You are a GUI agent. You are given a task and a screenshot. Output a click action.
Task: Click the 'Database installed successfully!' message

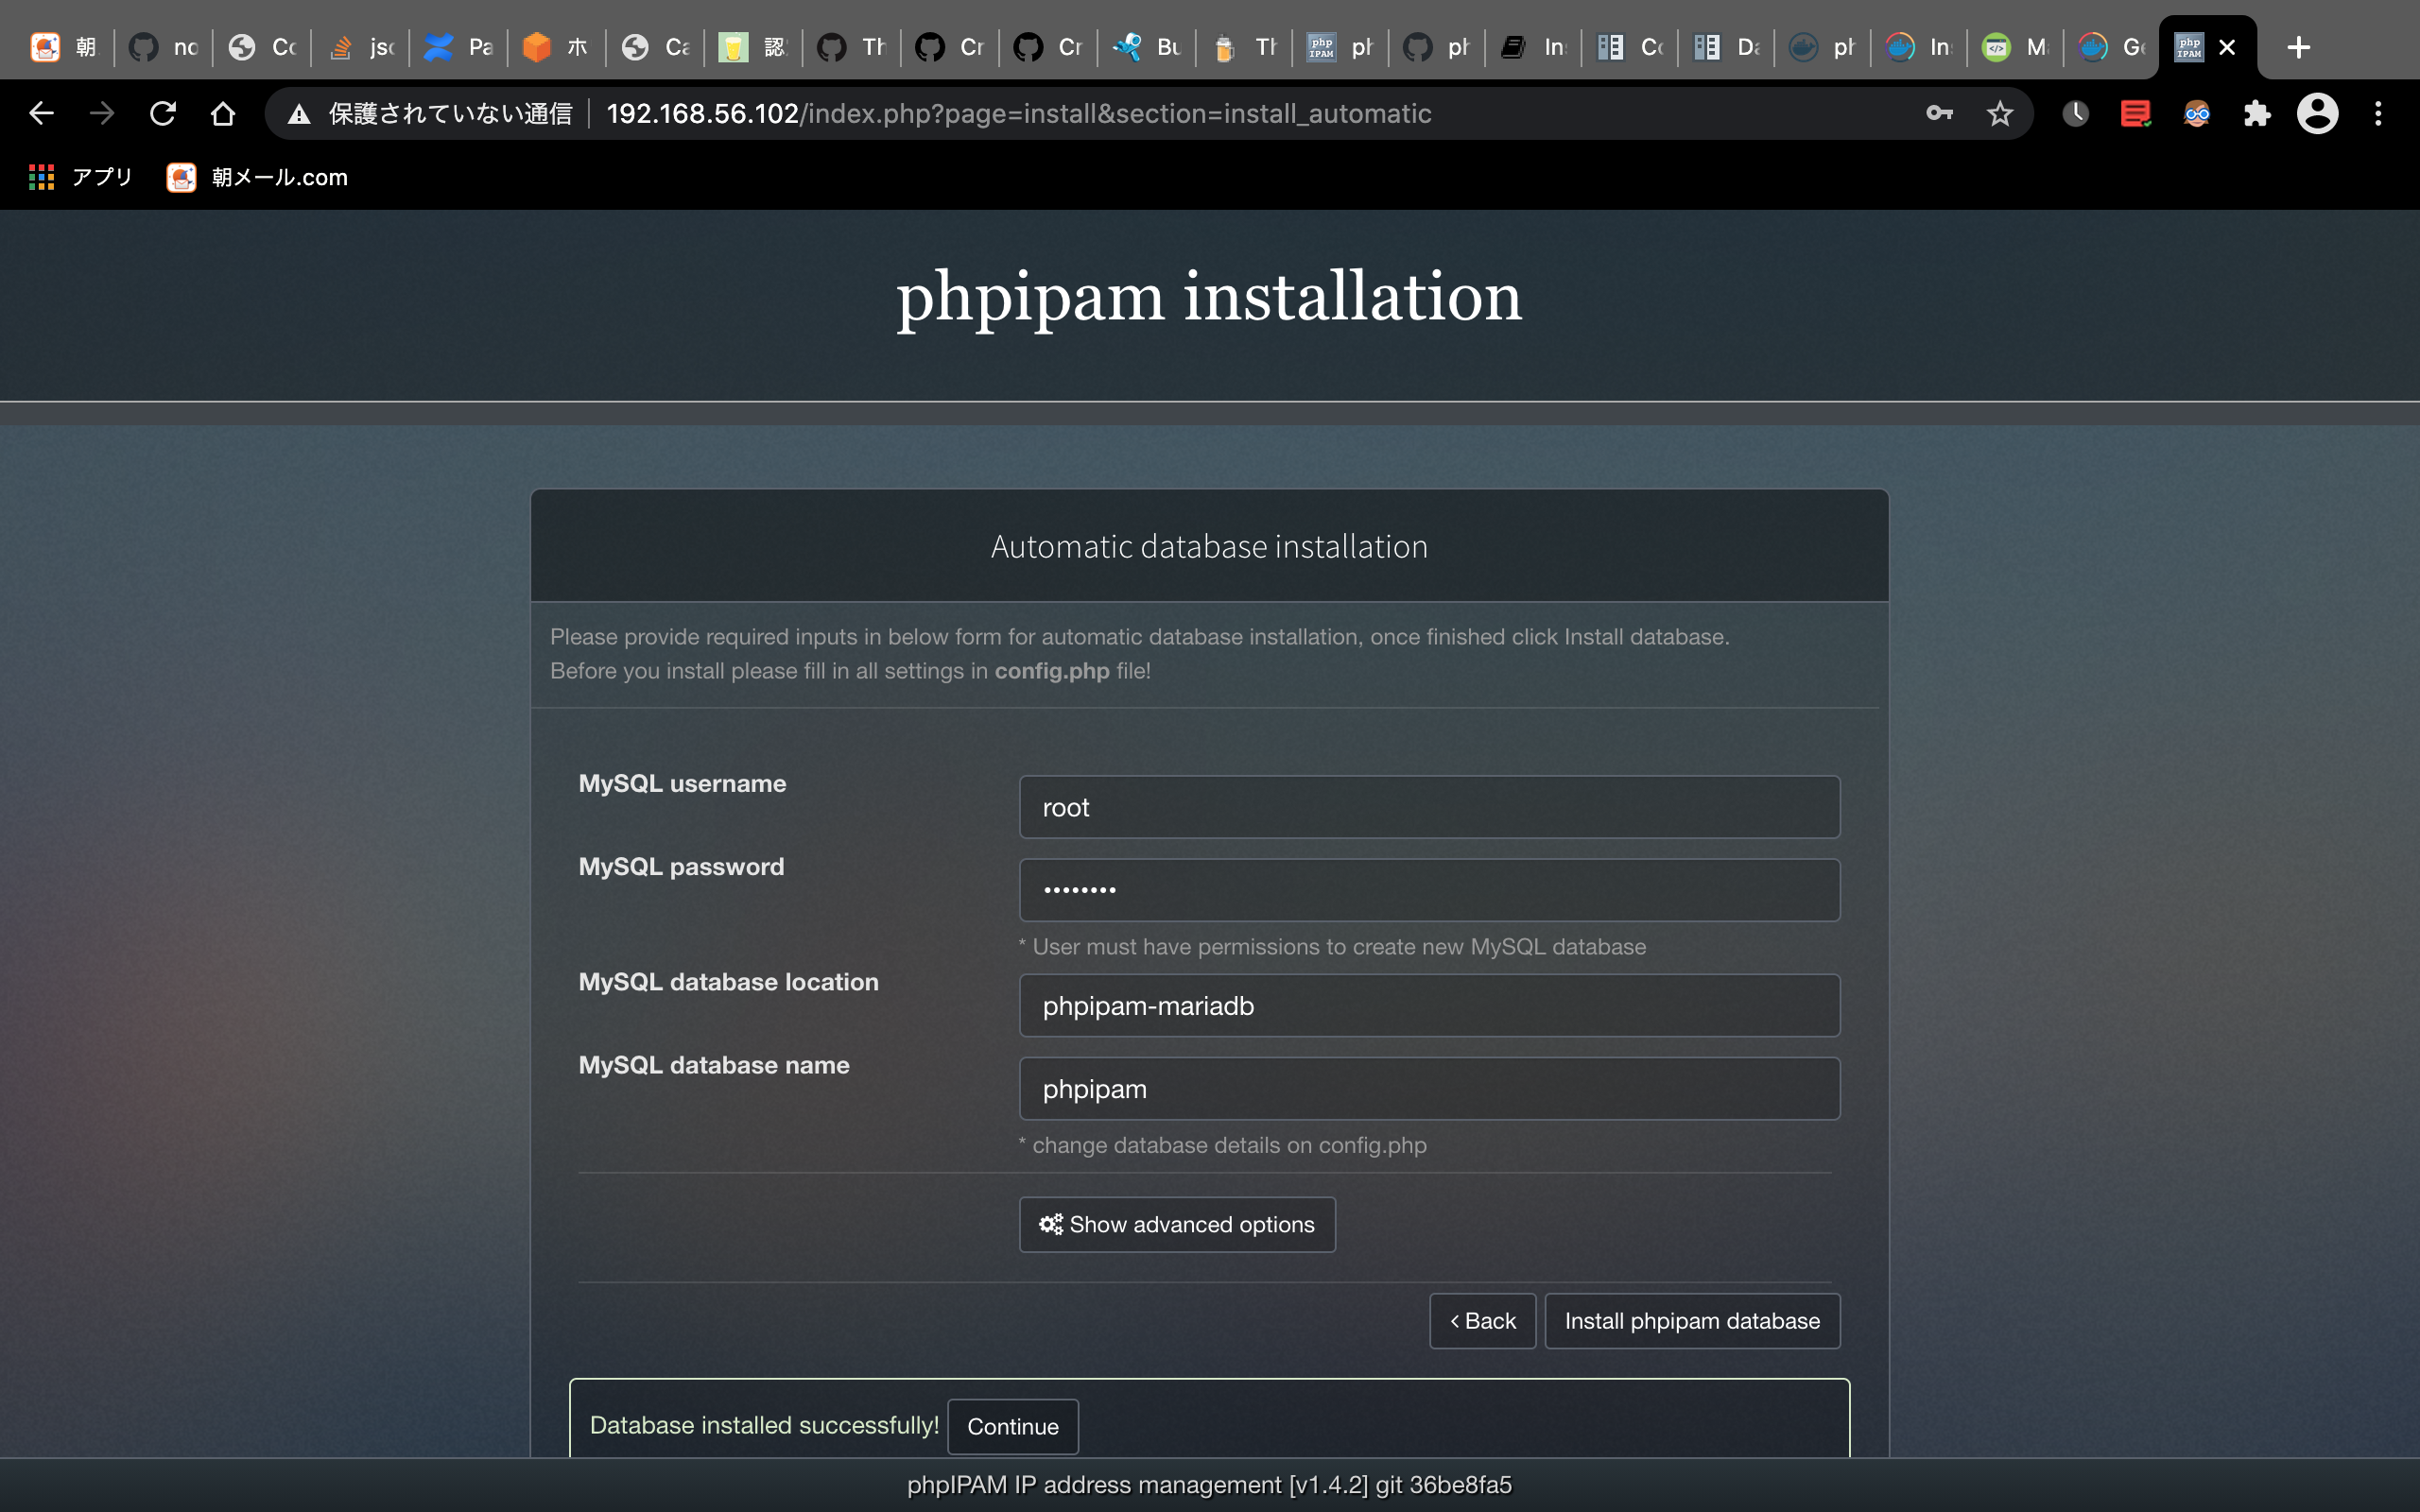pyautogui.click(x=764, y=1426)
